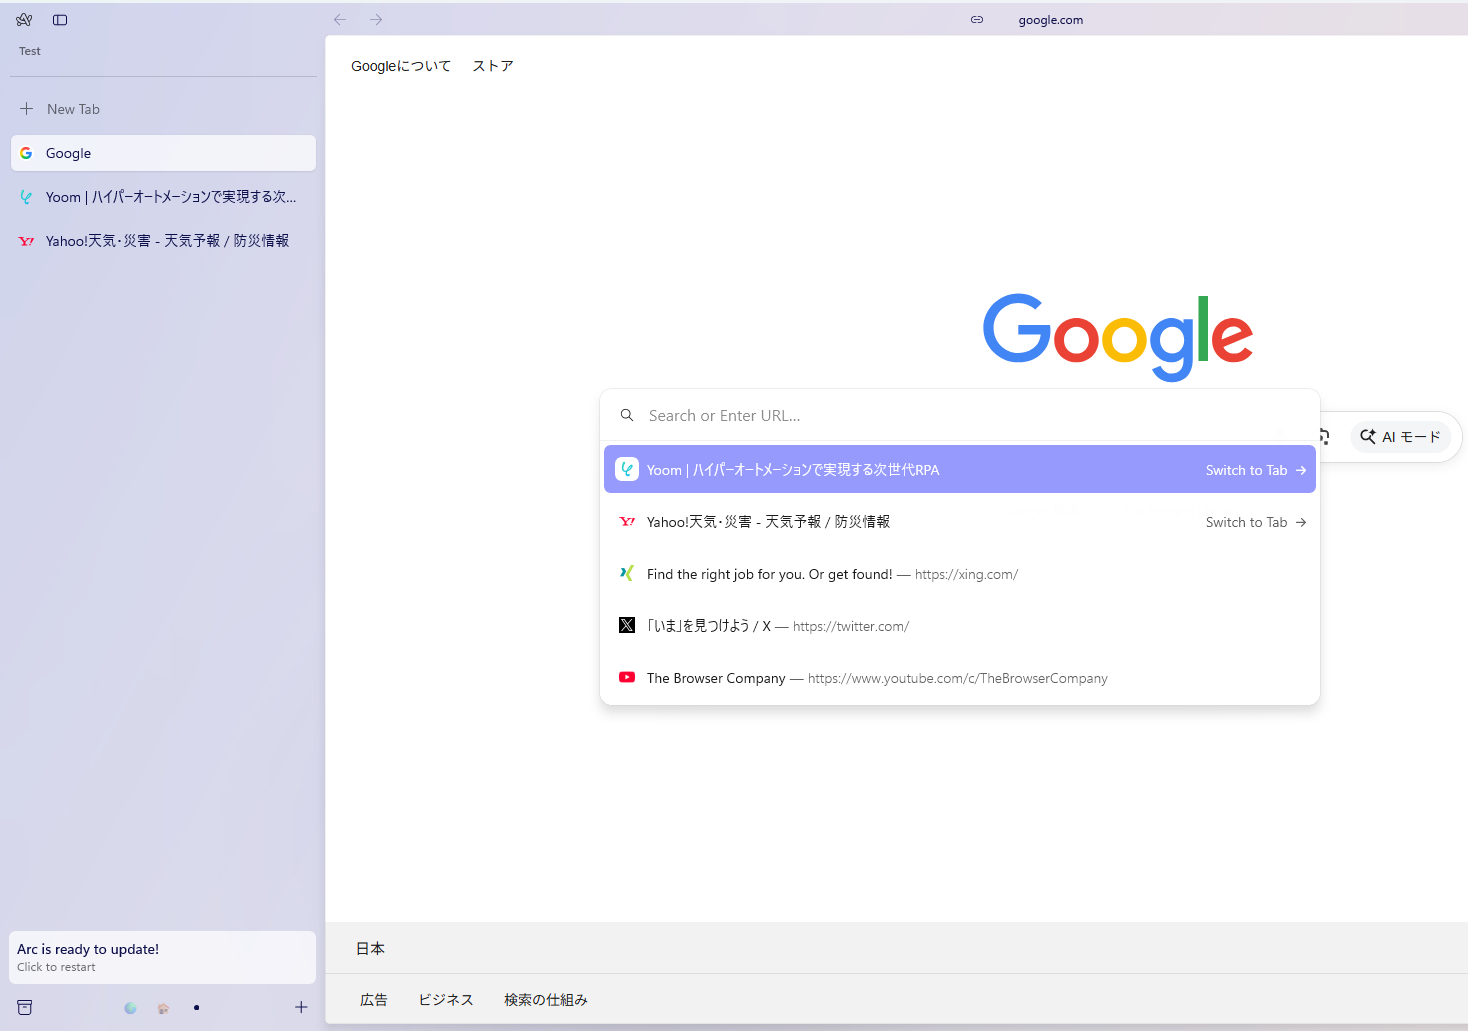Choose the Yoom suggestion with Switch to Tab
This screenshot has width=1468, height=1031.
[960, 470]
